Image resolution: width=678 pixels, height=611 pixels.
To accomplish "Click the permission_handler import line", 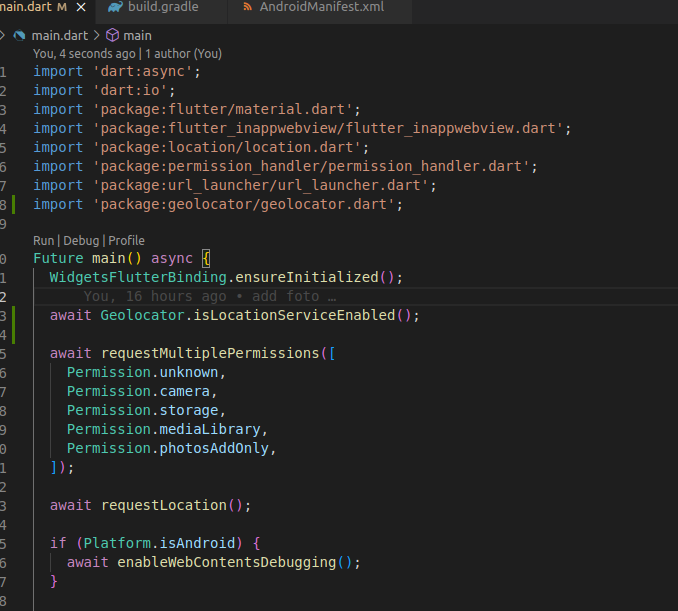I will pos(285,166).
